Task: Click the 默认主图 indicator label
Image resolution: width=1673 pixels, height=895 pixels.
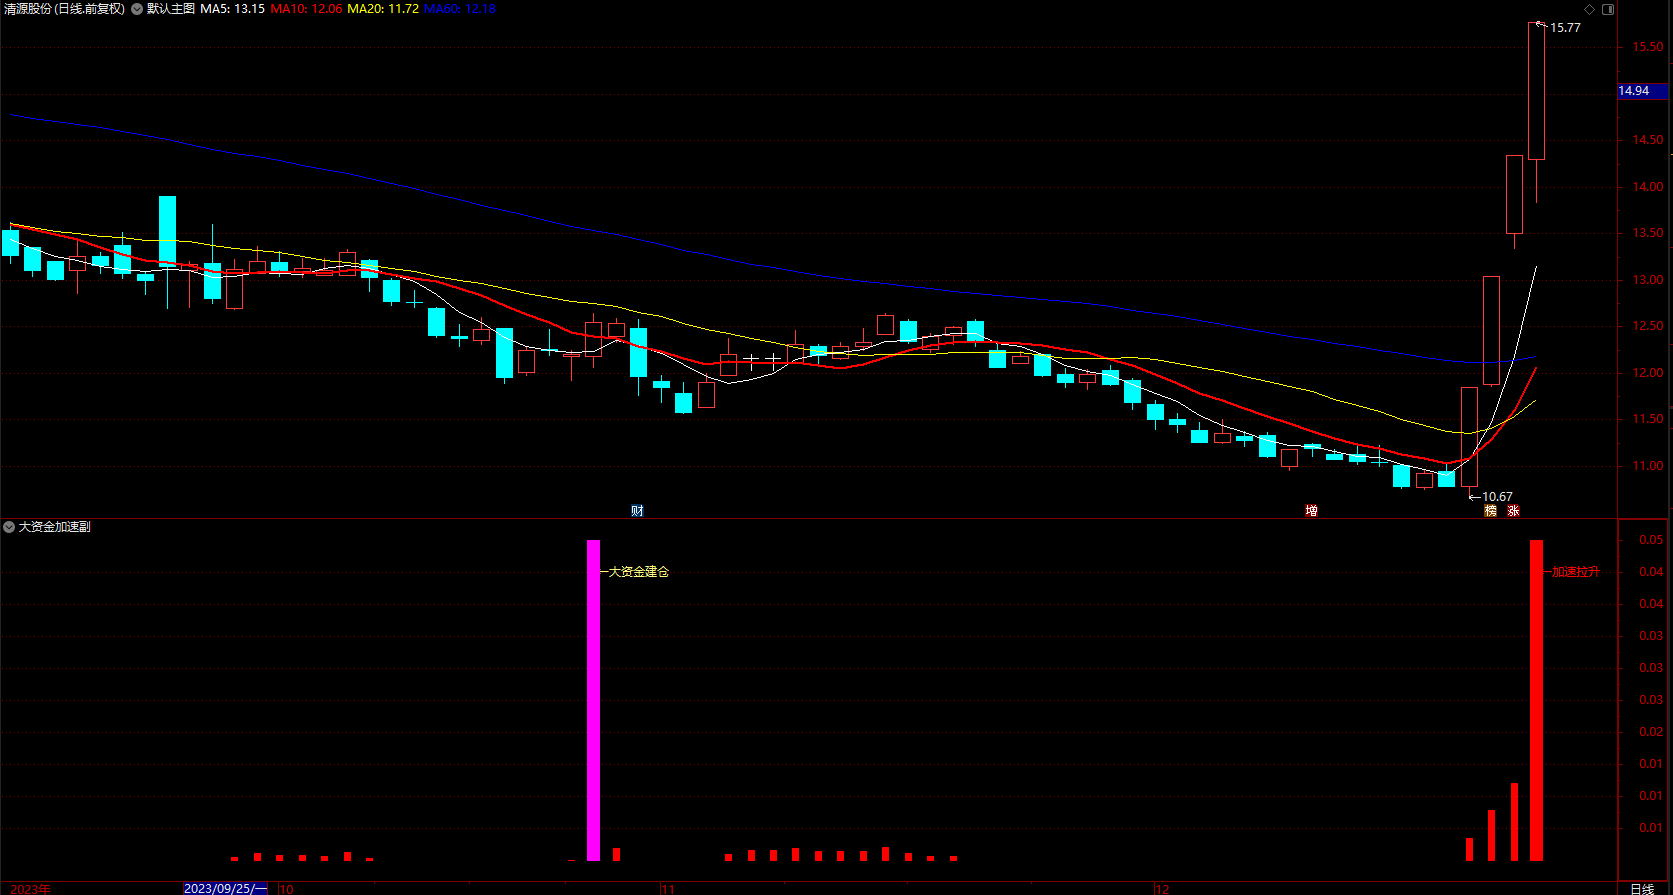Action: [x=171, y=9]
